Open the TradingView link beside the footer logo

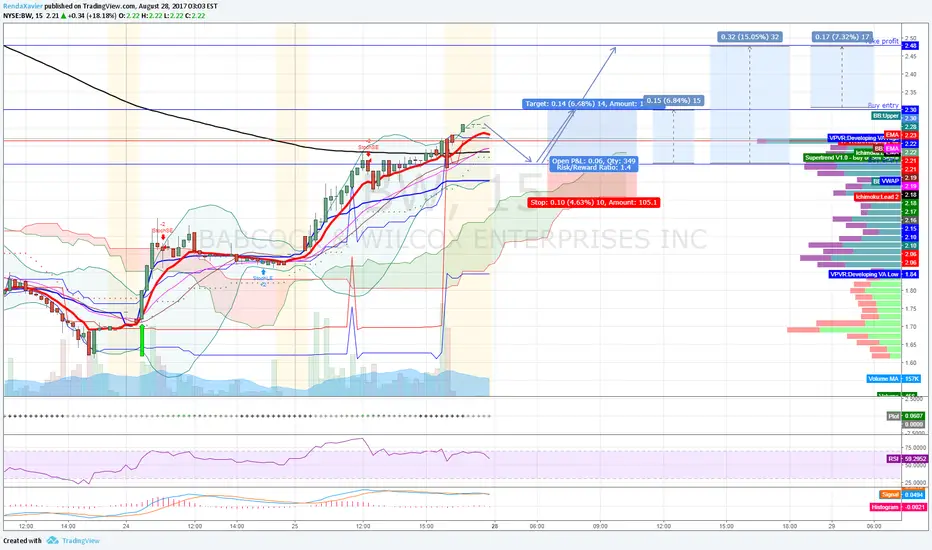(x=81, y=540)
